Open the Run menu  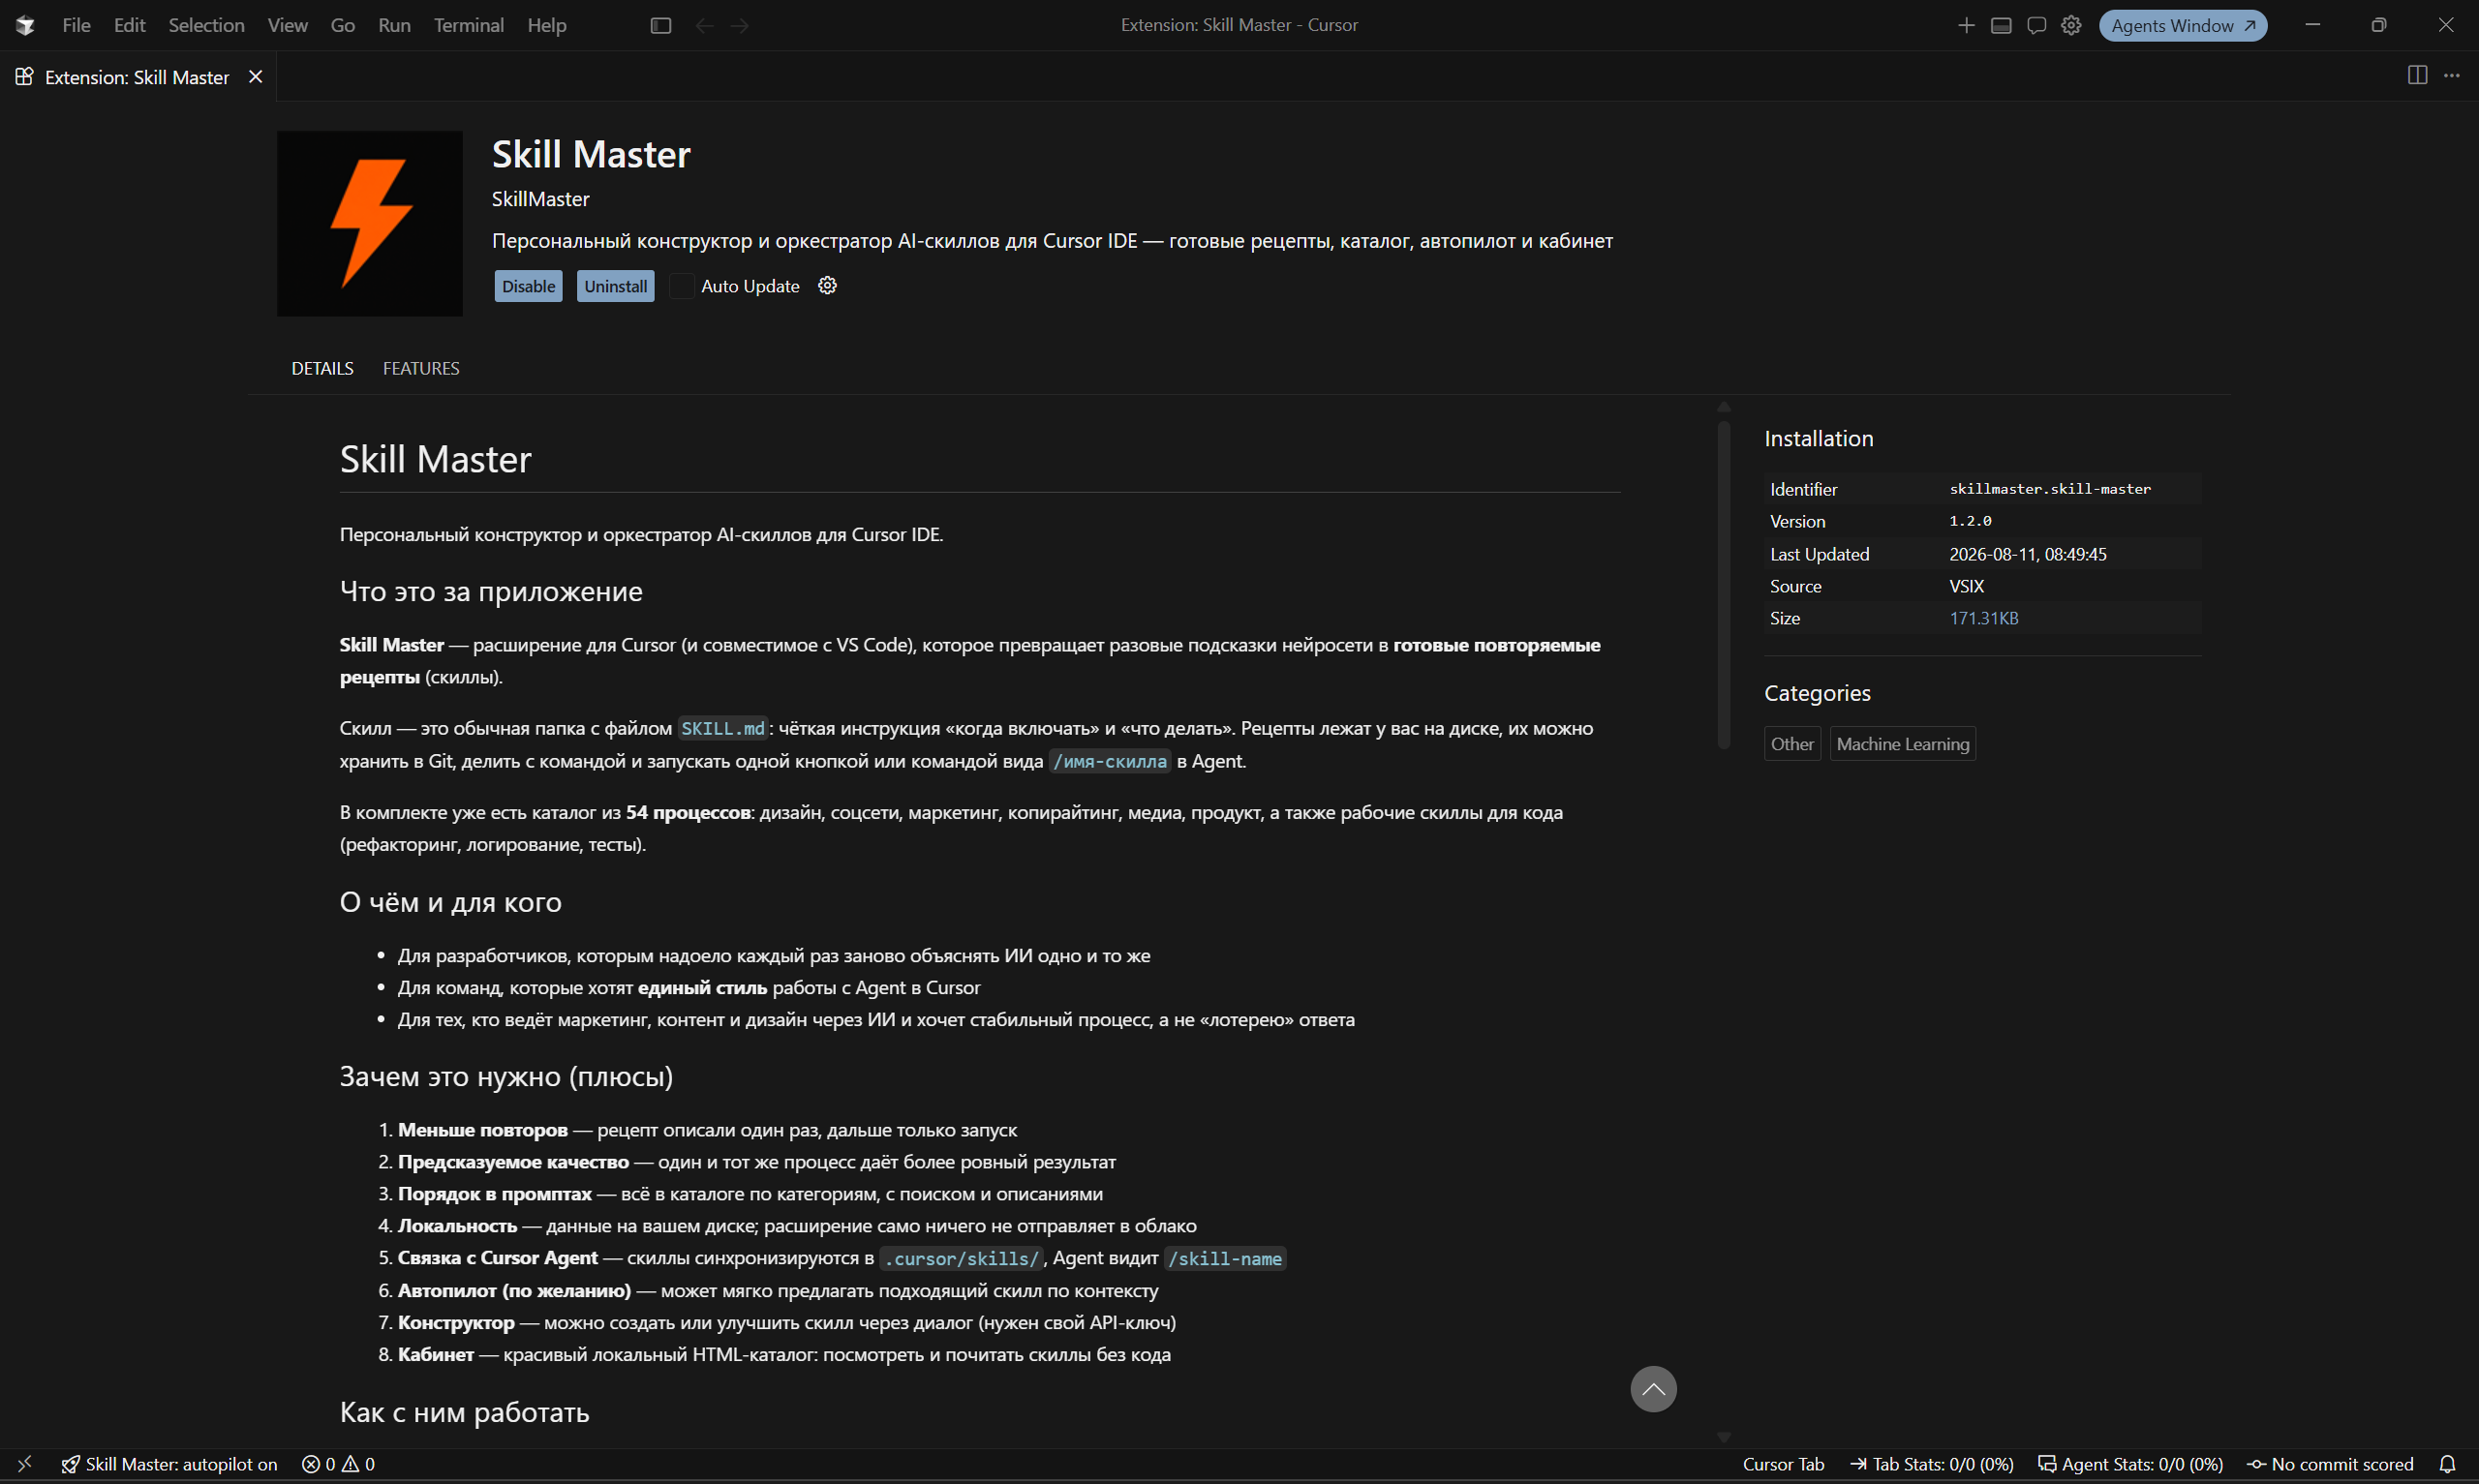(x=394, y=25)
